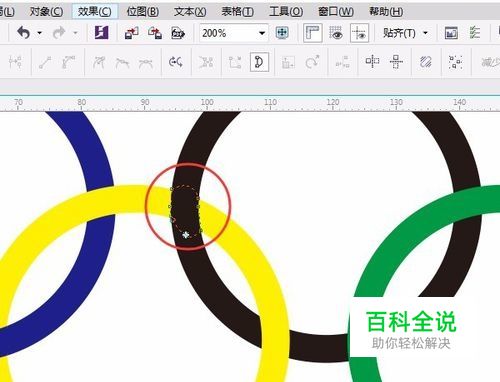Open the purple Search content icon
Viewport: 500px width, 382px height.
102,33
